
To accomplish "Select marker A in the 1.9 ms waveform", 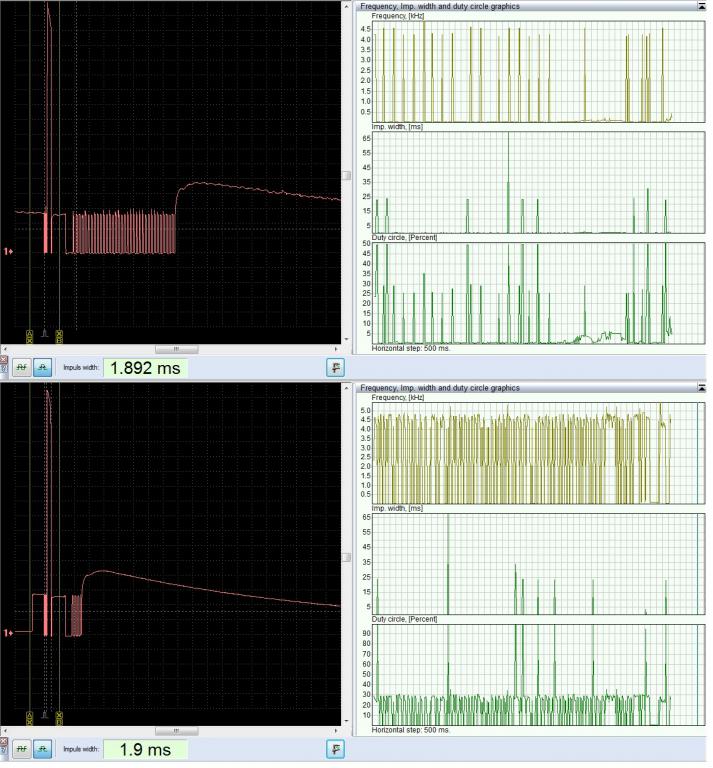I will point(29,718).
